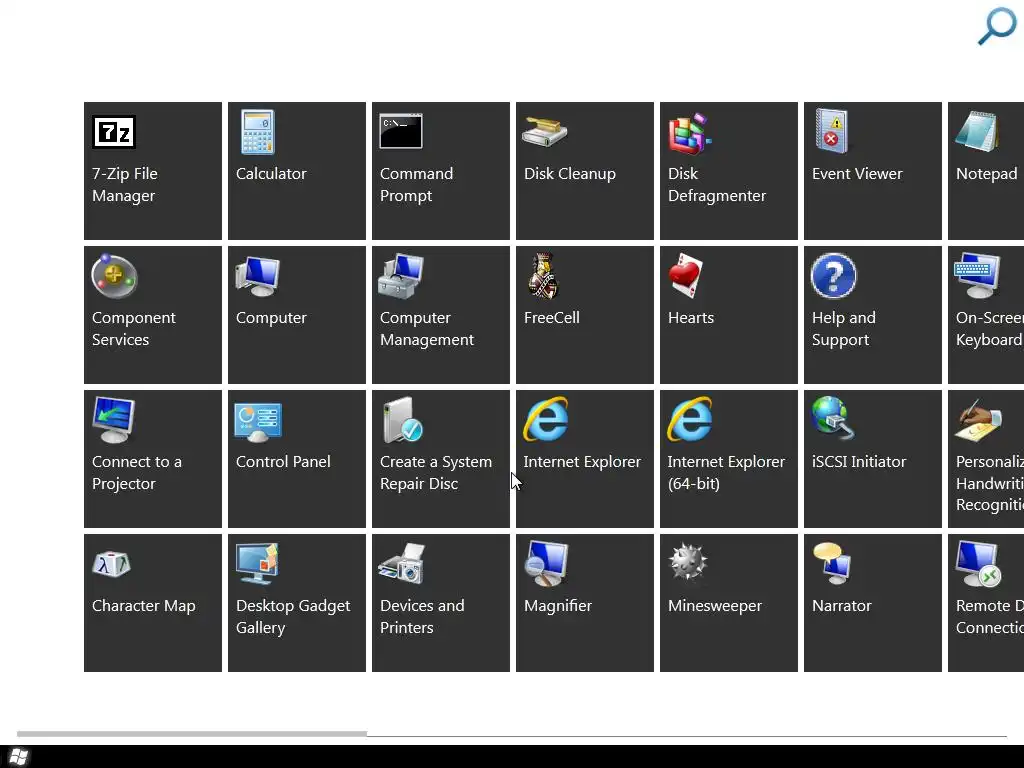This screenshot has height=768, width=1024.
Task: Launch Calculator from its icon
Action: coord(258,133)
